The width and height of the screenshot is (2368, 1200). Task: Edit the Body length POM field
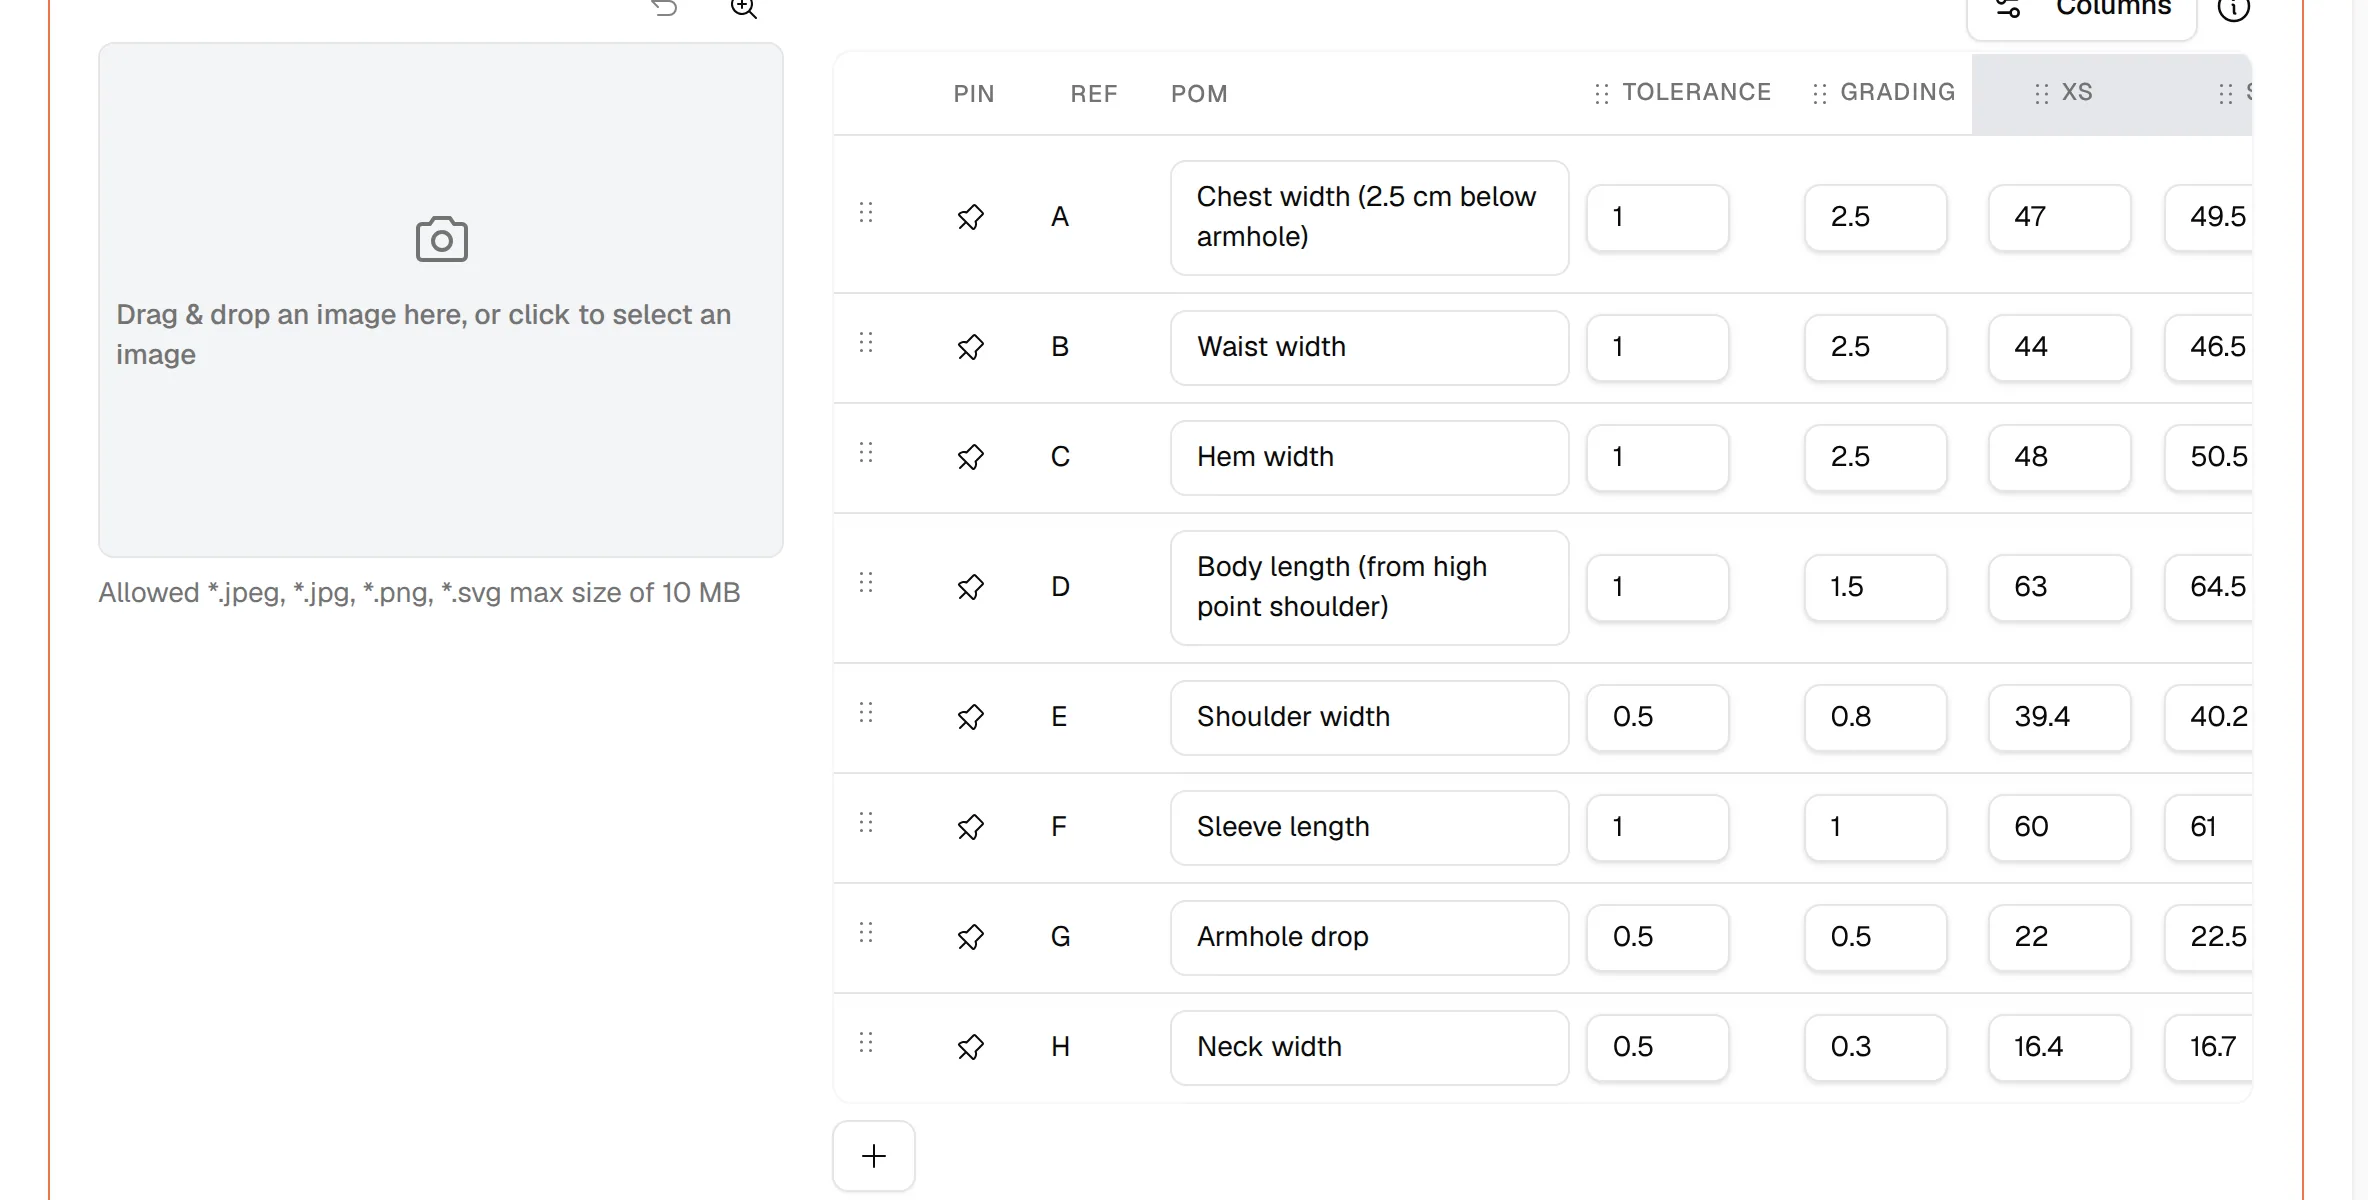pos(1369,587)
